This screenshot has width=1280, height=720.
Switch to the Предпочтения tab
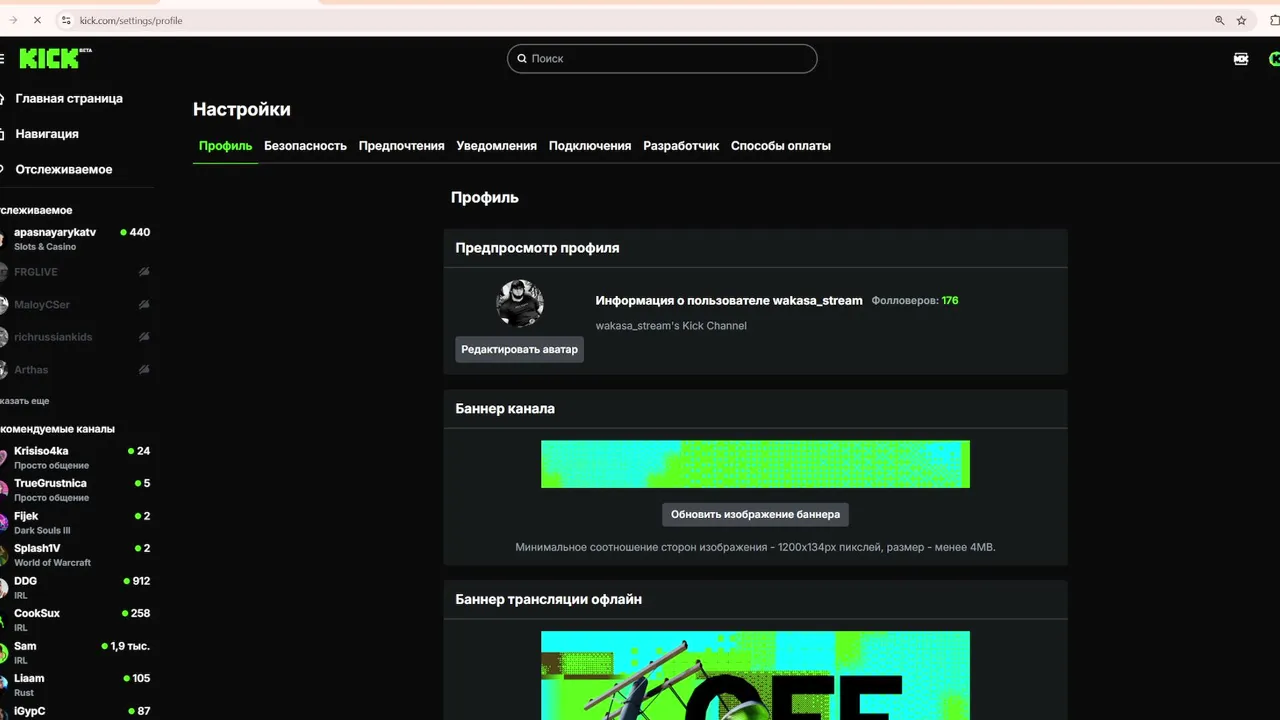click(x=401, y=146)
